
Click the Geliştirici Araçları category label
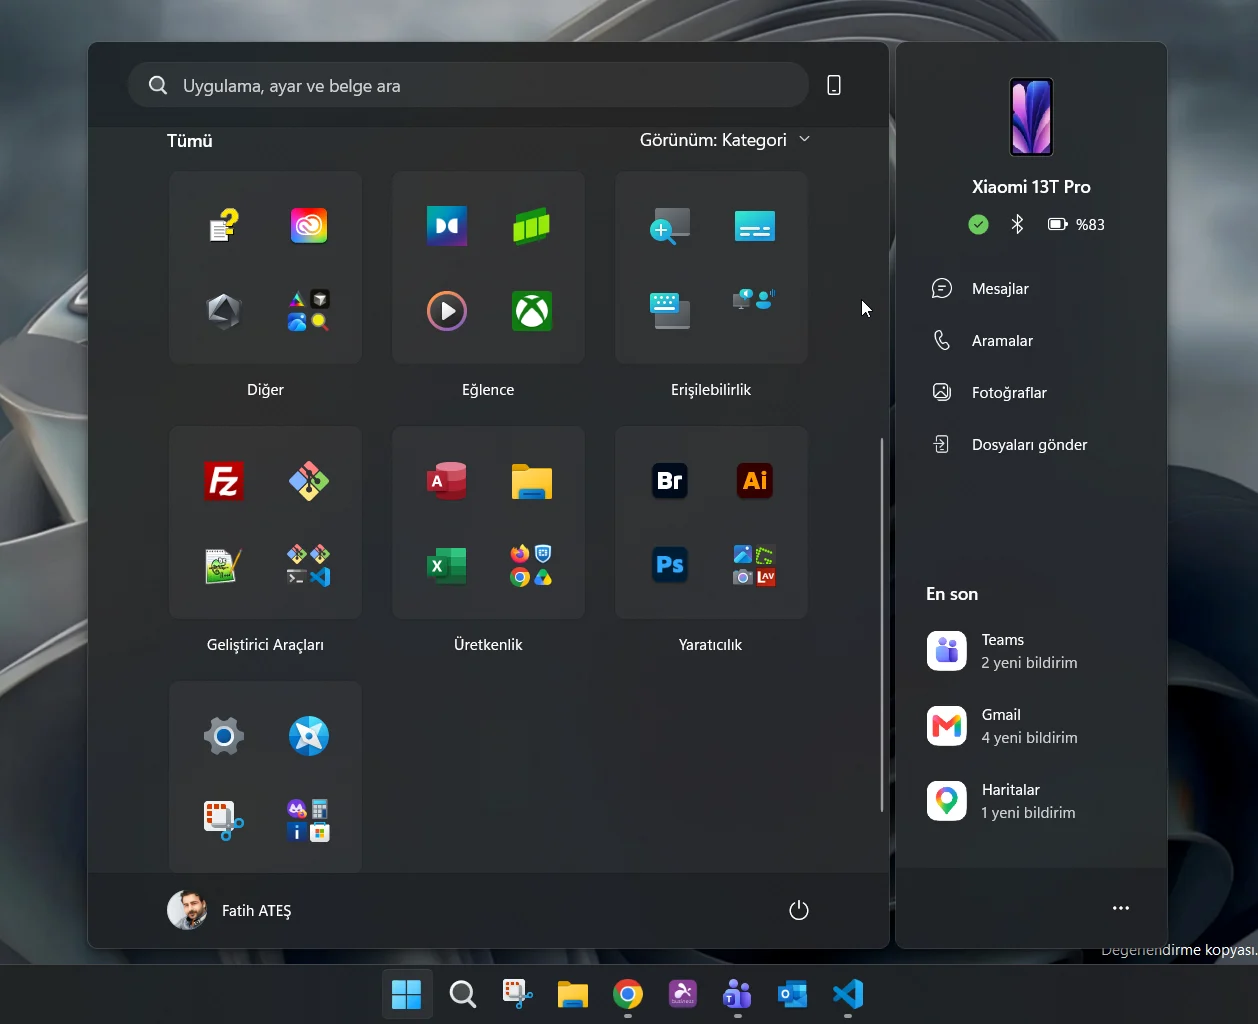pos(265,645)
